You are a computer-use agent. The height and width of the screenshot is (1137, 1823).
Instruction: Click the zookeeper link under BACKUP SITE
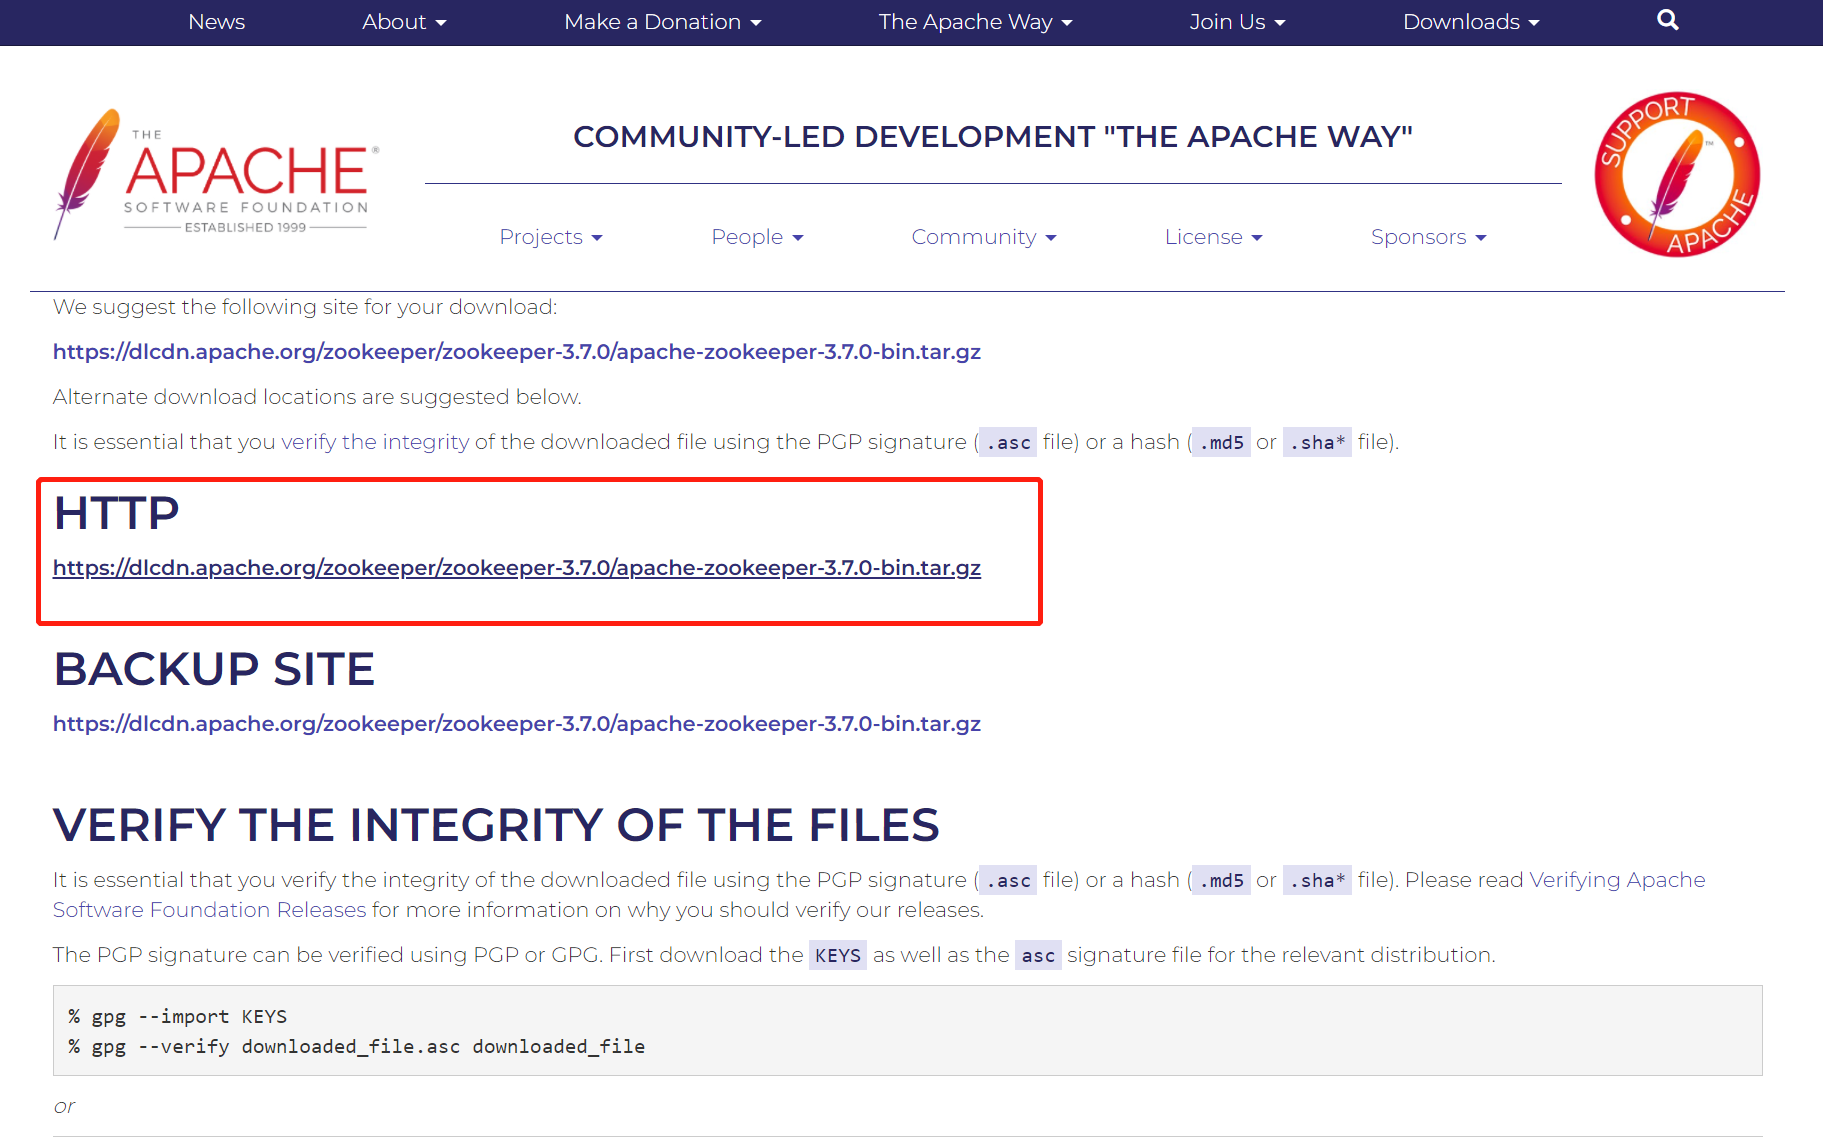[x=517, y=724]
